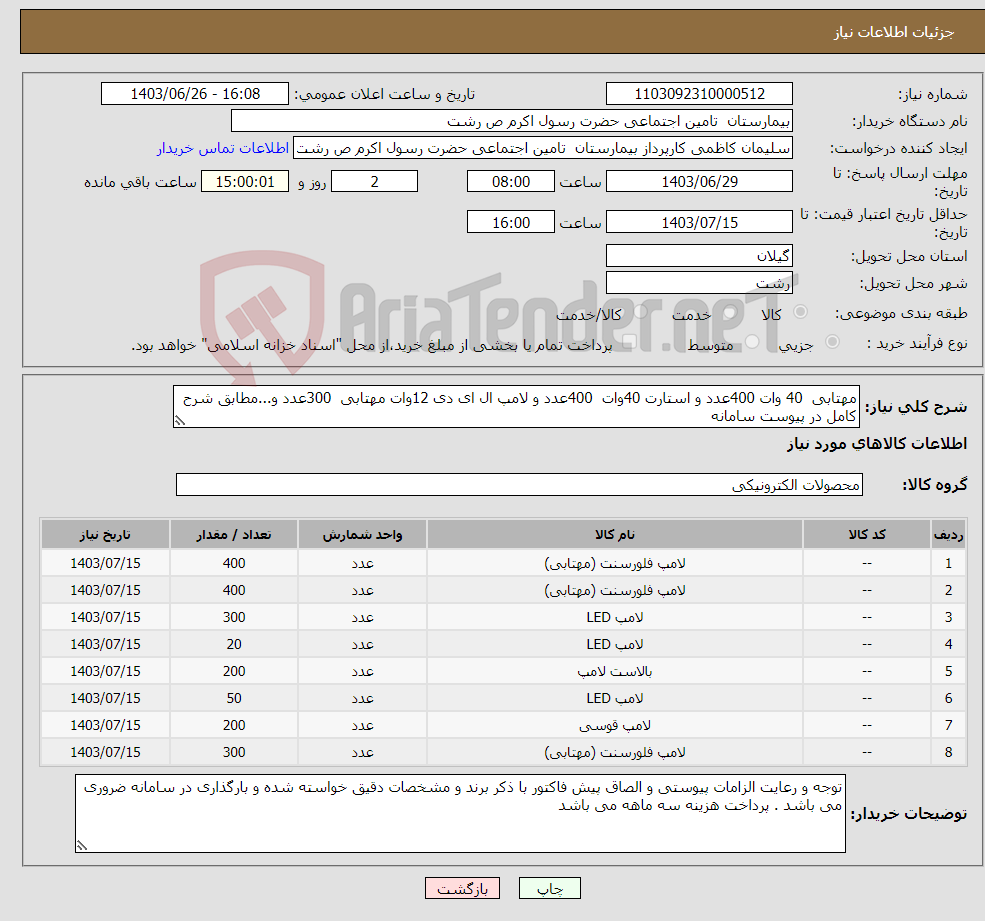The width and height of the screenshot is (985, 921).
Task: Click the اطلاعات کالاهای مورد نیاز heading
Action: click(877, 444)
